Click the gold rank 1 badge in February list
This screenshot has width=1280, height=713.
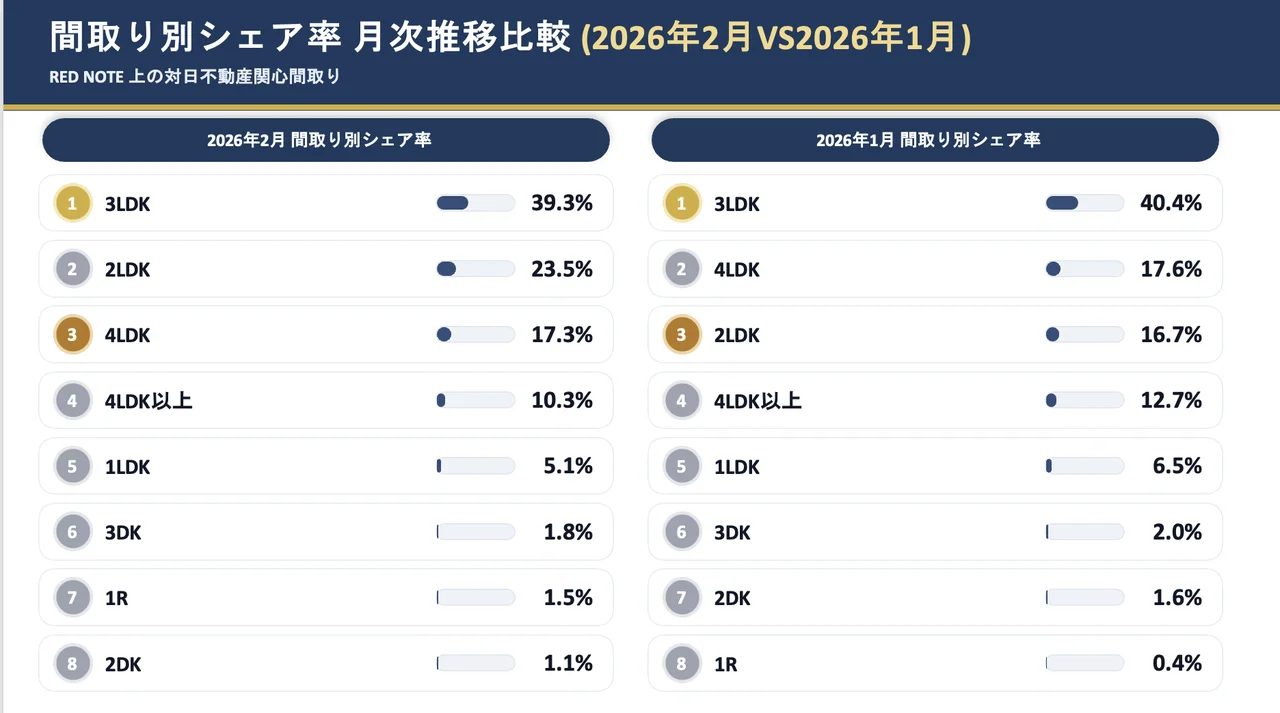[x=72, y=204]
